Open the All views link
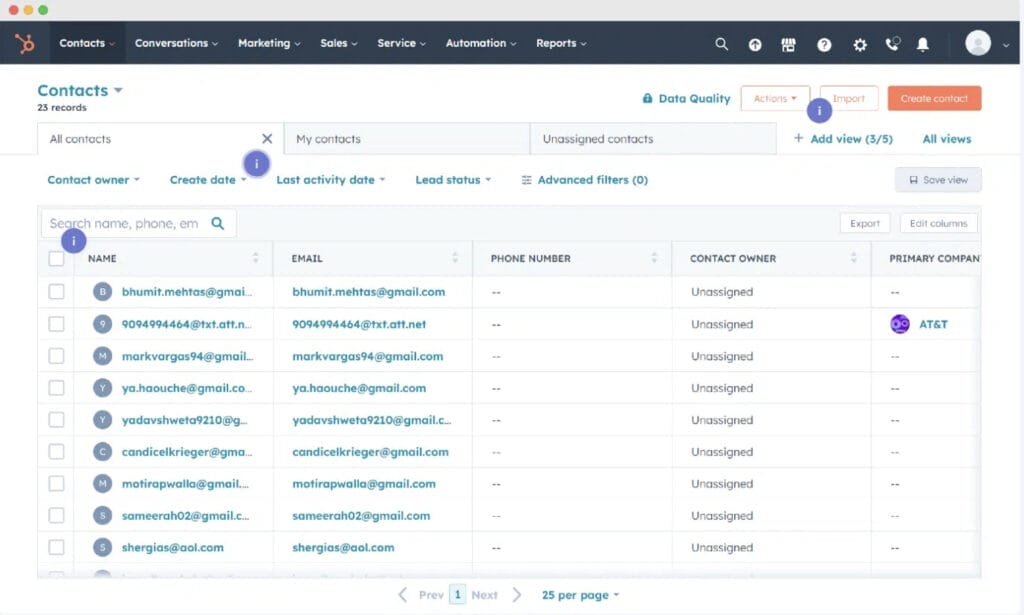Screen dimensions: 1024x615 coord(946,138)
